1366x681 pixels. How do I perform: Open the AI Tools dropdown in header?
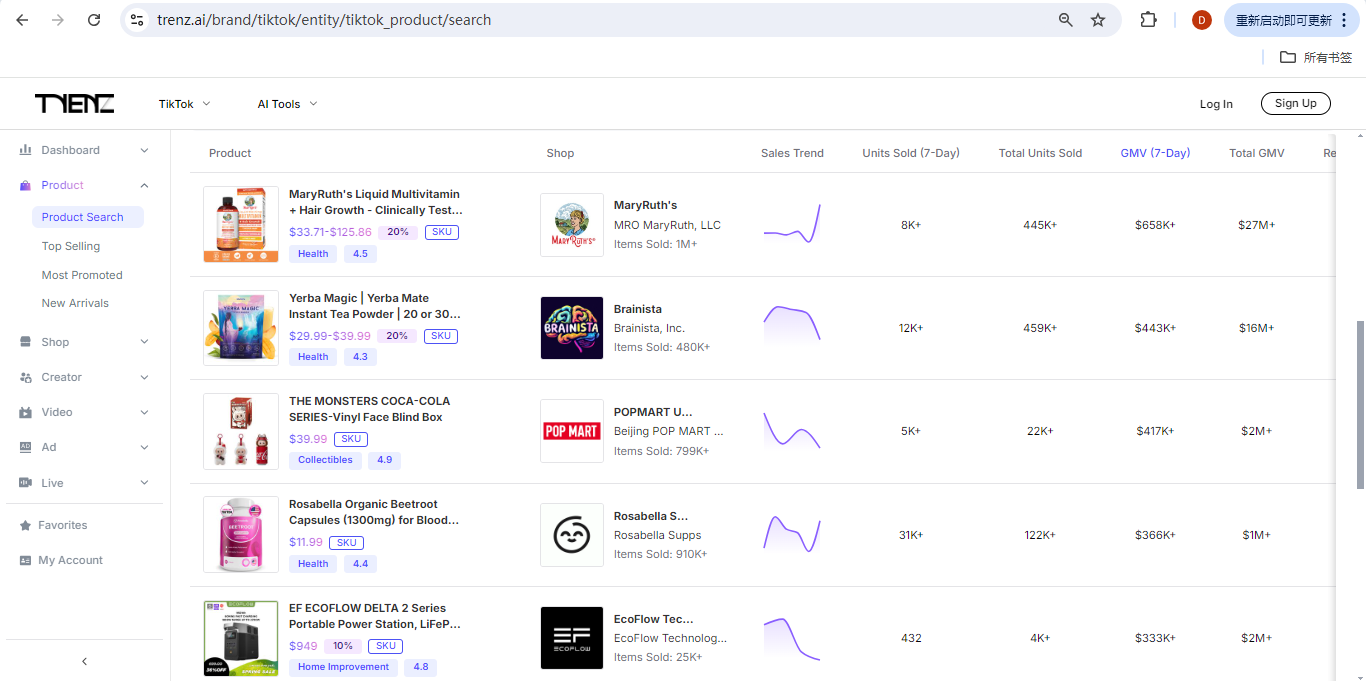tap(288, 104)
